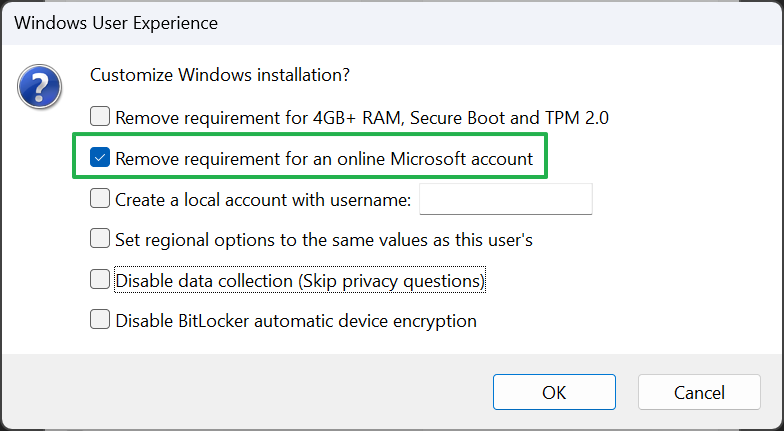Click the 'Customize Windows installation?' heading text
The image size is (784, 431).
pos(220,75)
